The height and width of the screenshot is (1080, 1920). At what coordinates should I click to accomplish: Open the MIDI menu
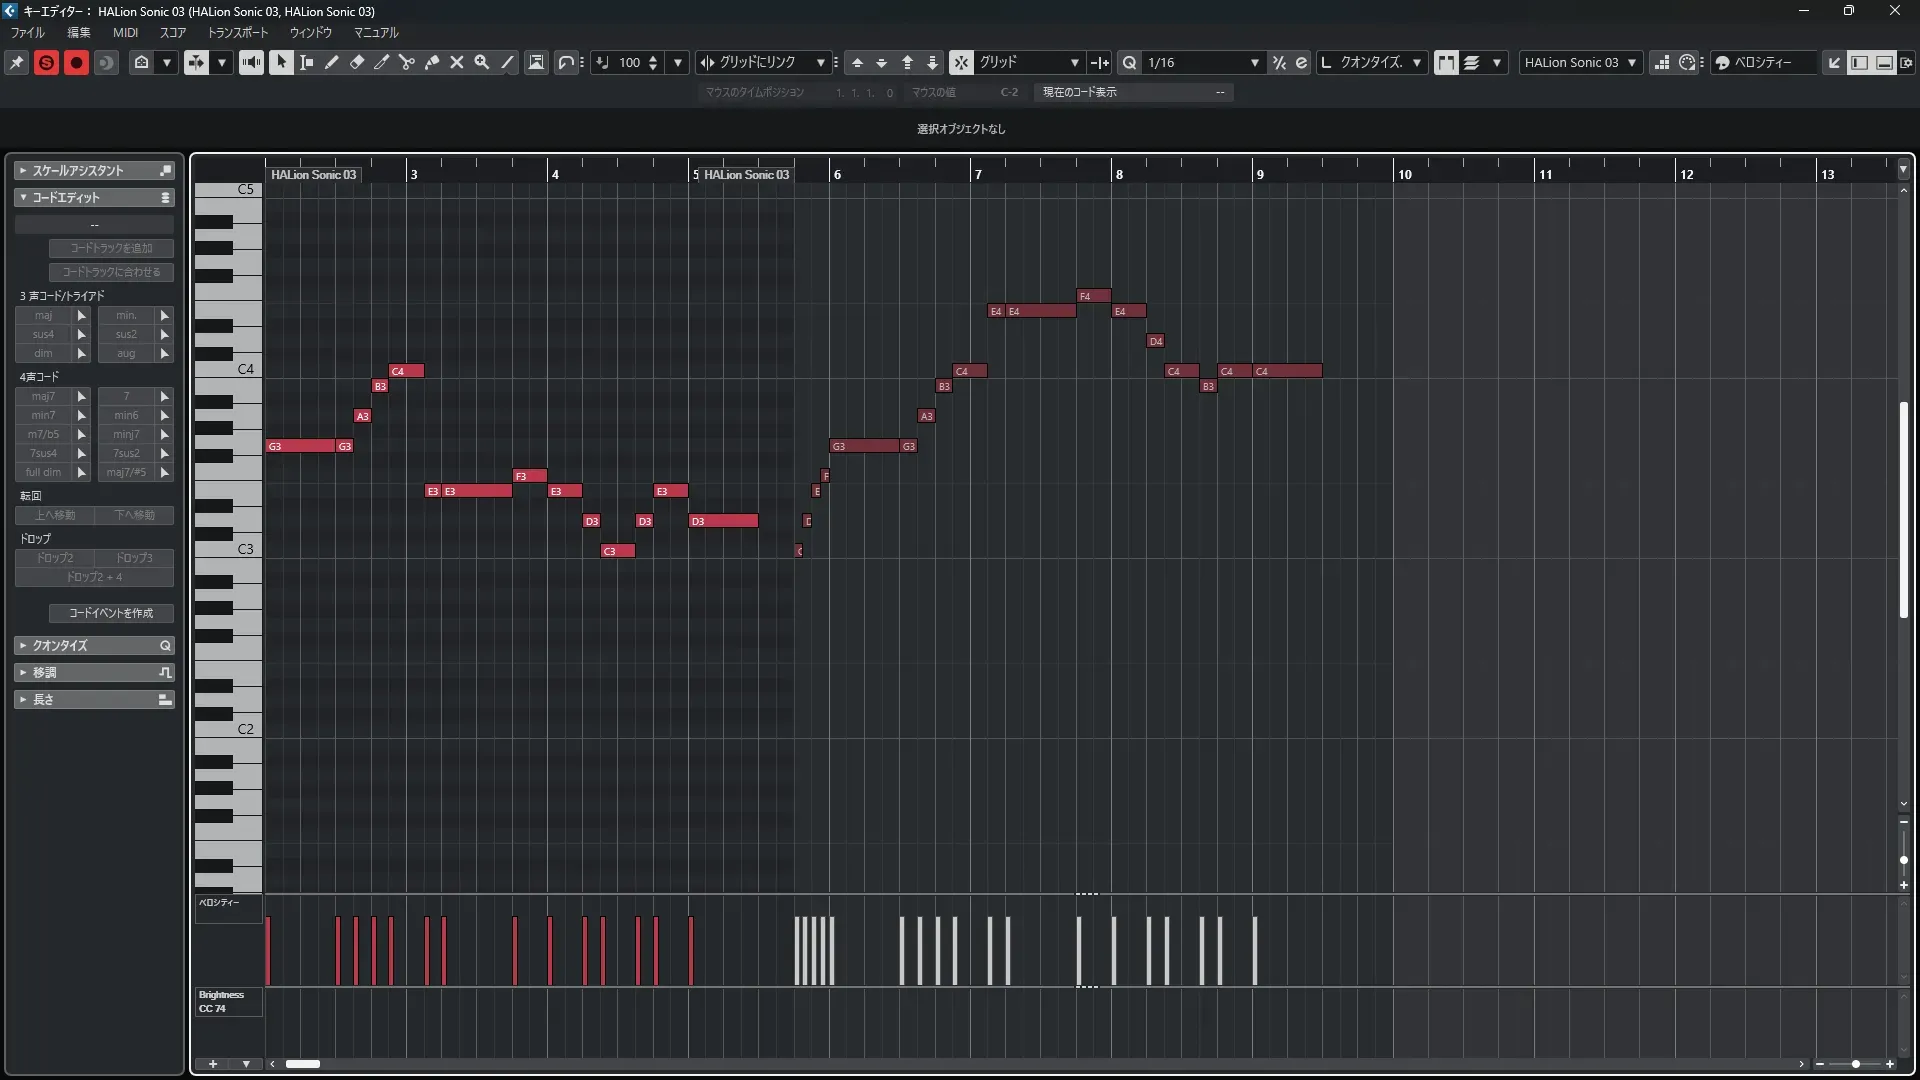click(125, 32)
